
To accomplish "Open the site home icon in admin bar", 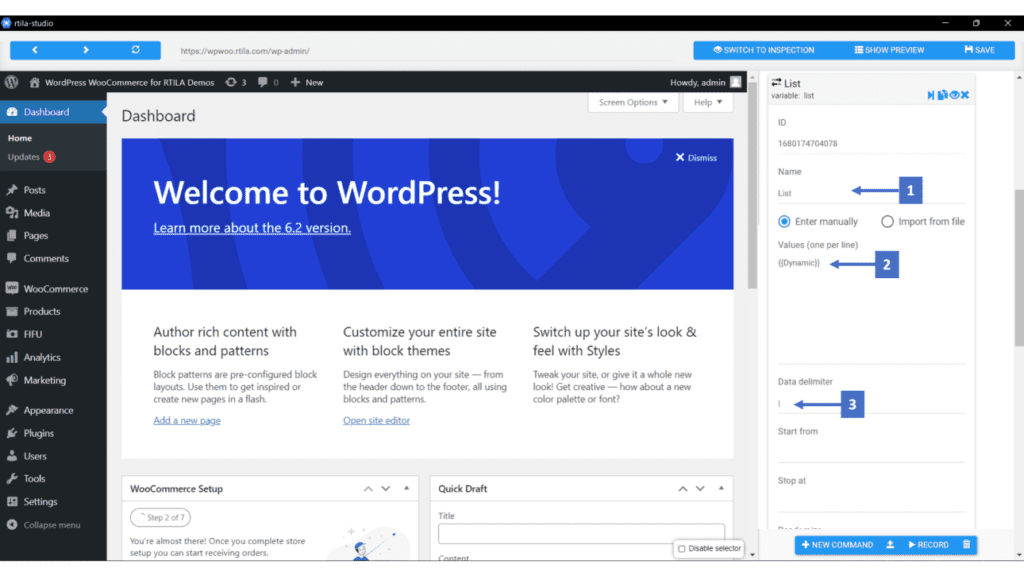I will pos(35,82).
